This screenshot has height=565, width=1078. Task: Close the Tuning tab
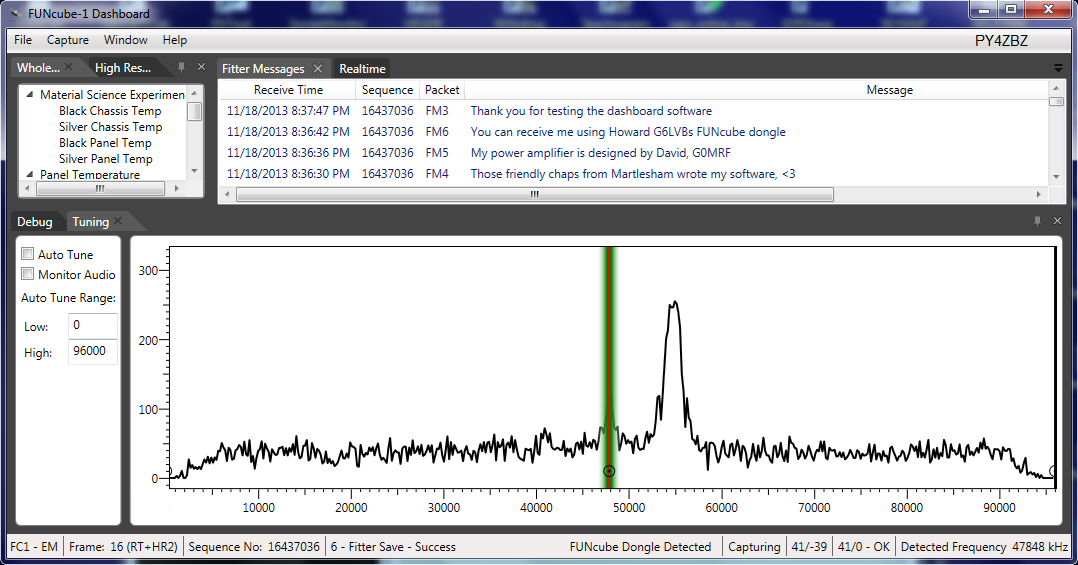(118, 221)
